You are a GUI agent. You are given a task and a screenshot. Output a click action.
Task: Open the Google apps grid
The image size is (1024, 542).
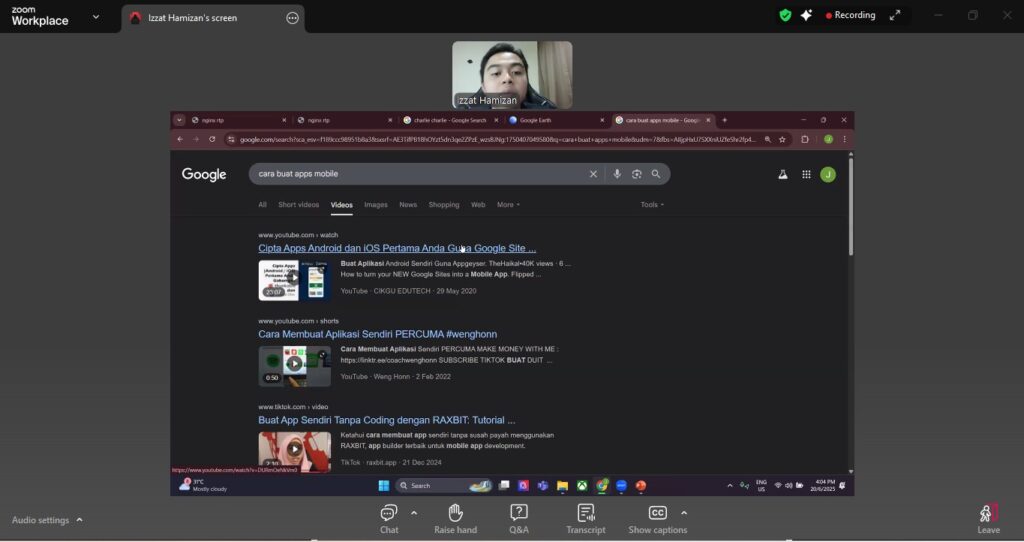coord(807,174)
